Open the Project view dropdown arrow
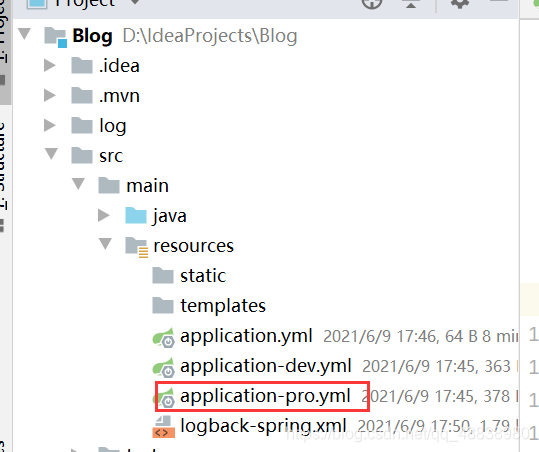This screenshot has height=452, width=539. point(135,2)
